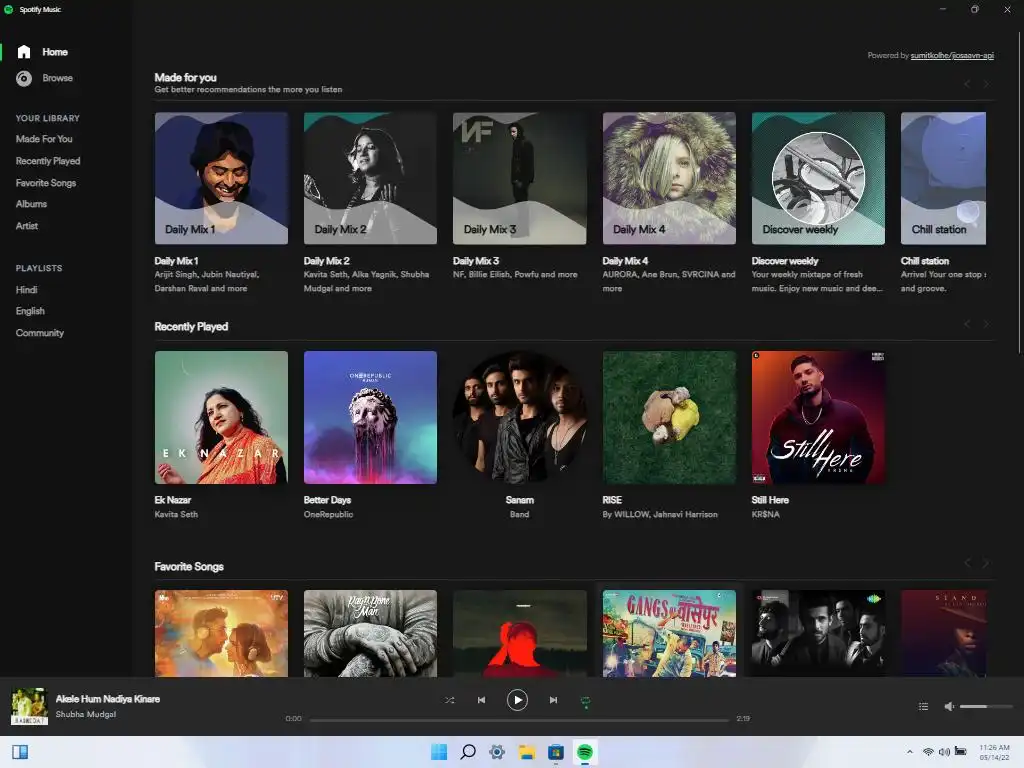Open the Hindi playlist
The height and width of the screenshot is (768, 1024).
(x=26, y=289)
